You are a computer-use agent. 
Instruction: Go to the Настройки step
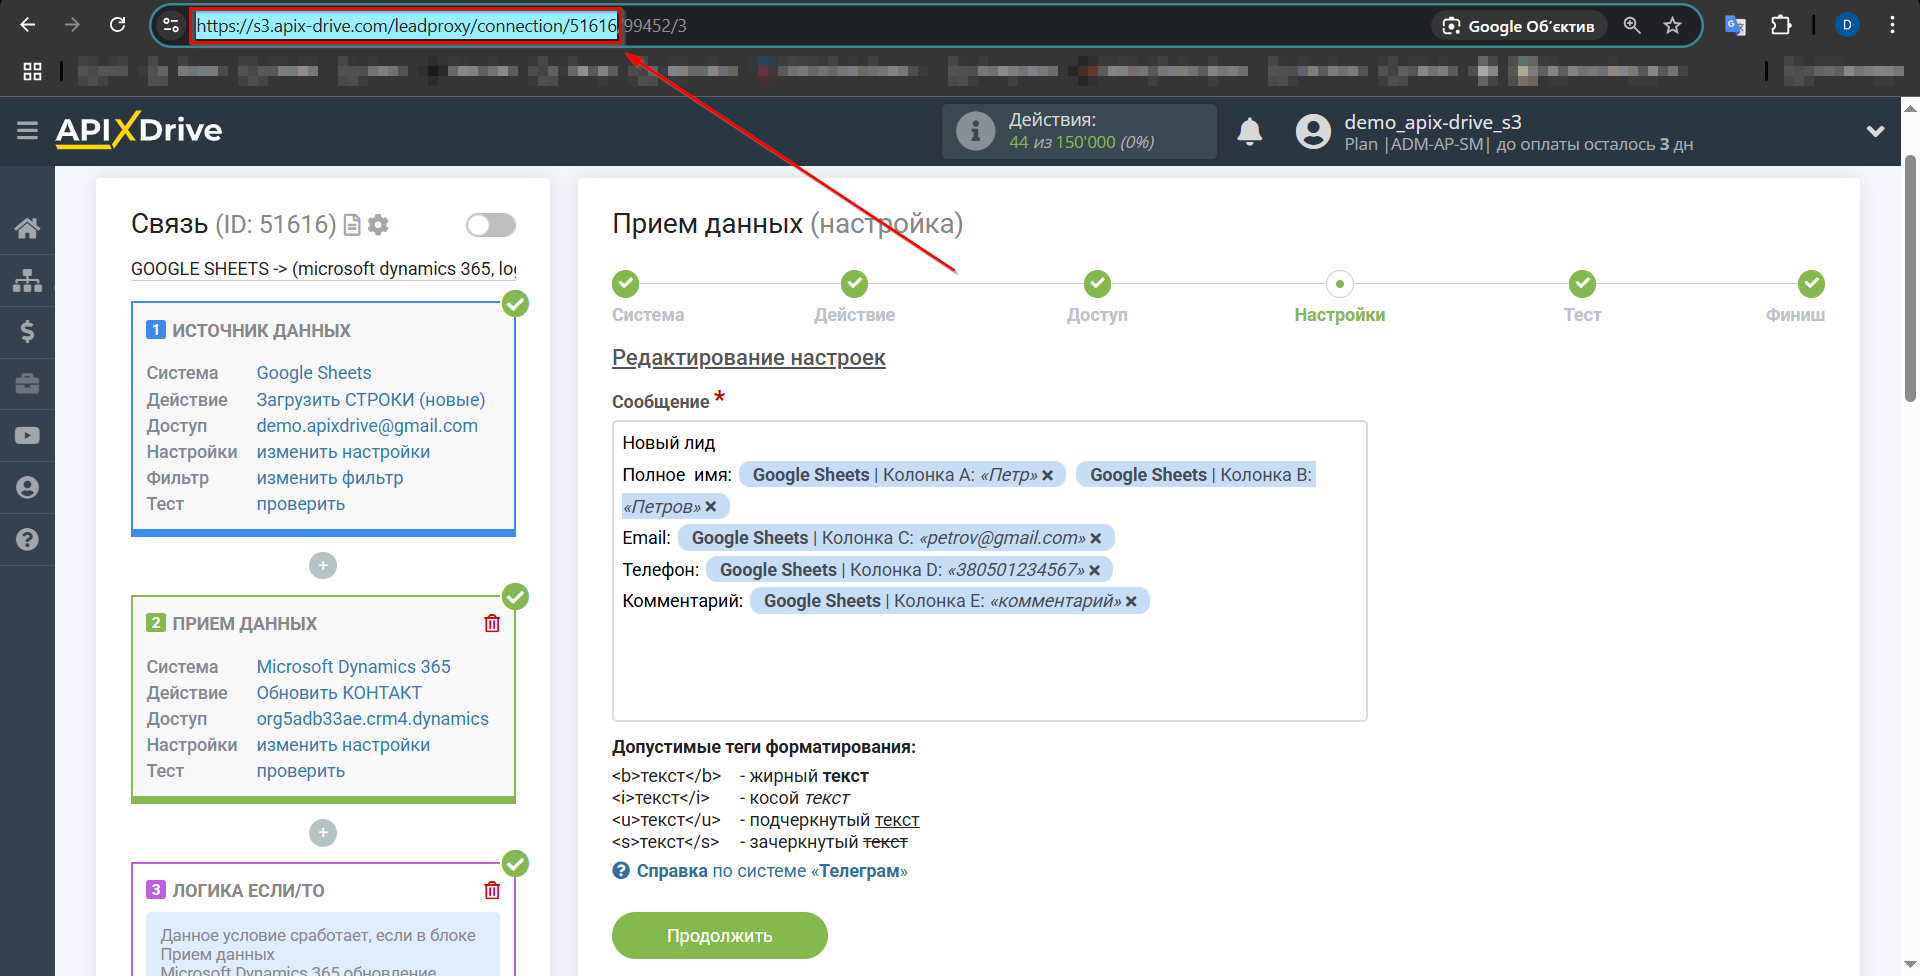[x=1340, y=297]
